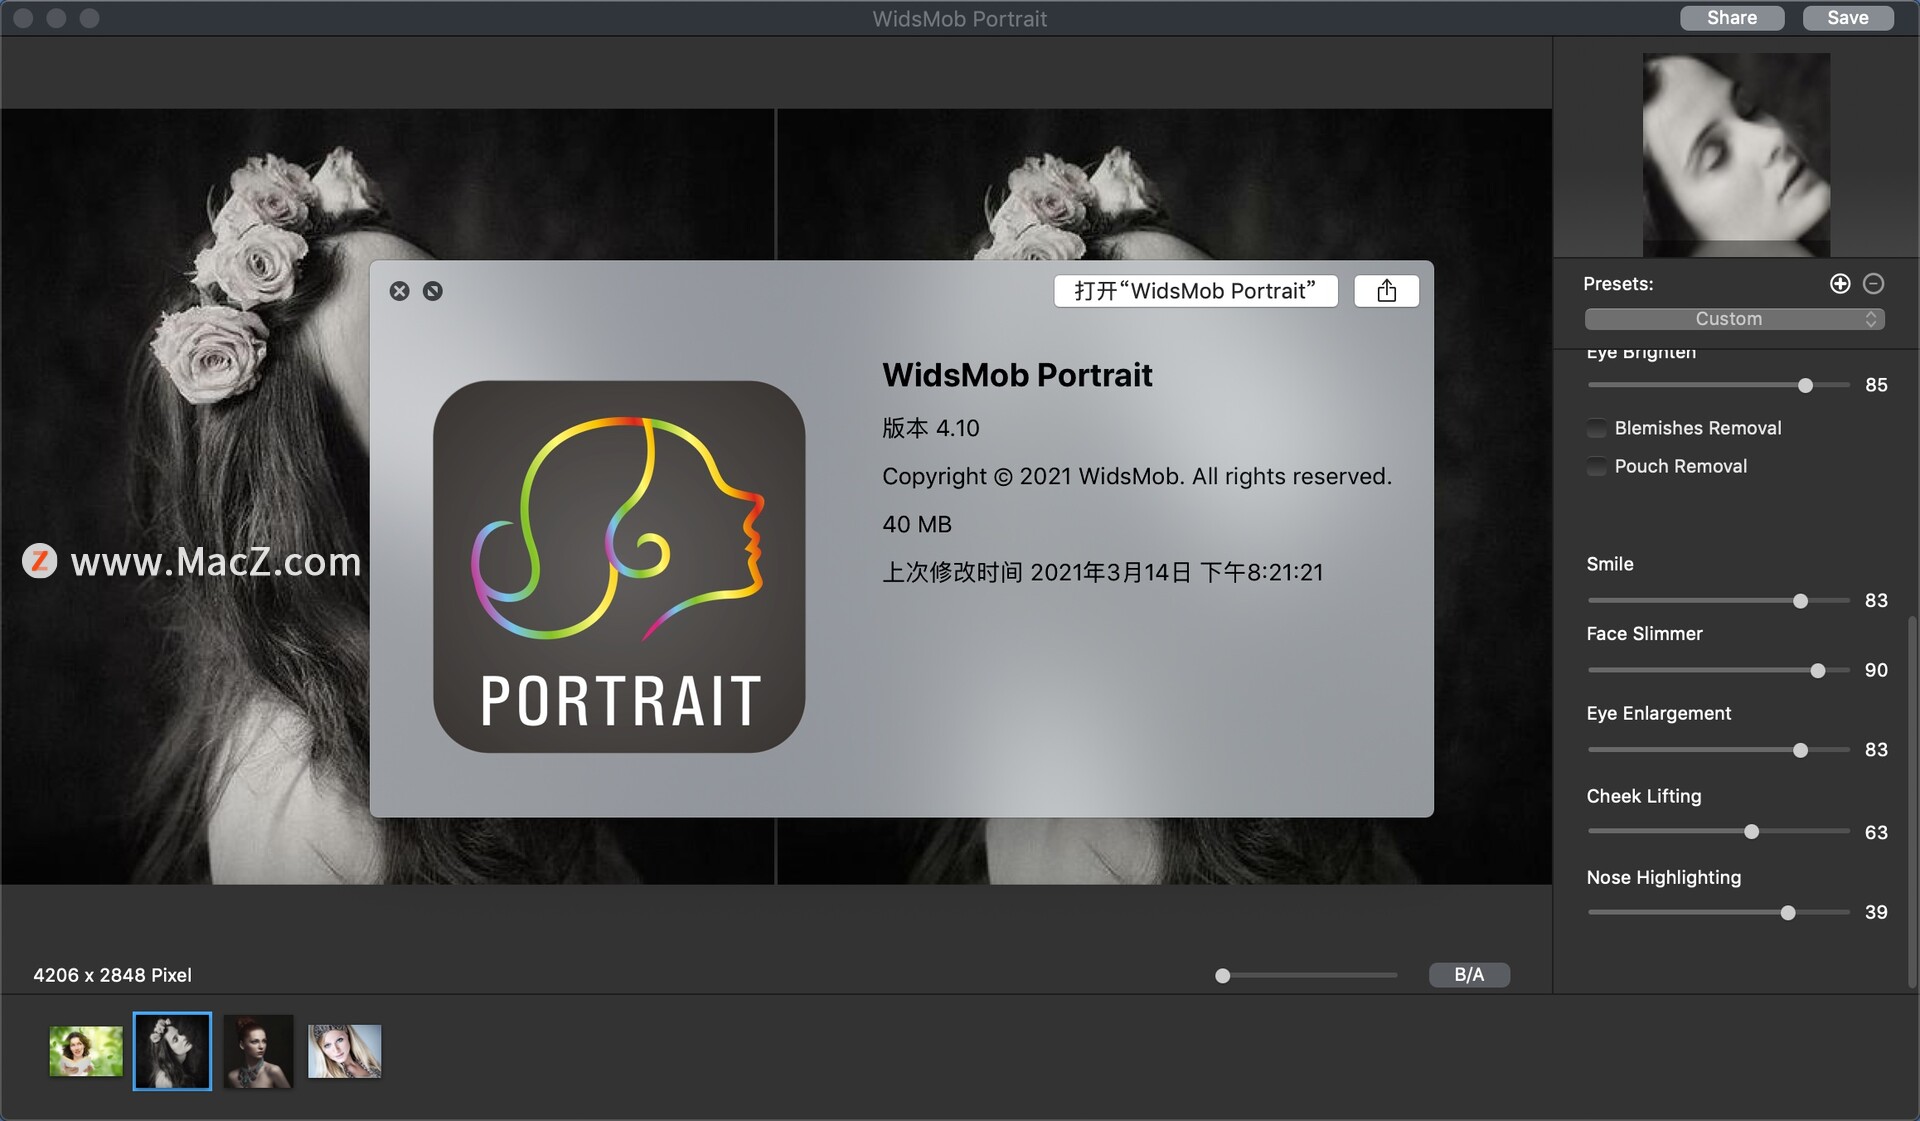This screenshot has width=1920, height=1121.
Task: Adjust the Cheek Lifting slider
Action: coord(1718,832)
